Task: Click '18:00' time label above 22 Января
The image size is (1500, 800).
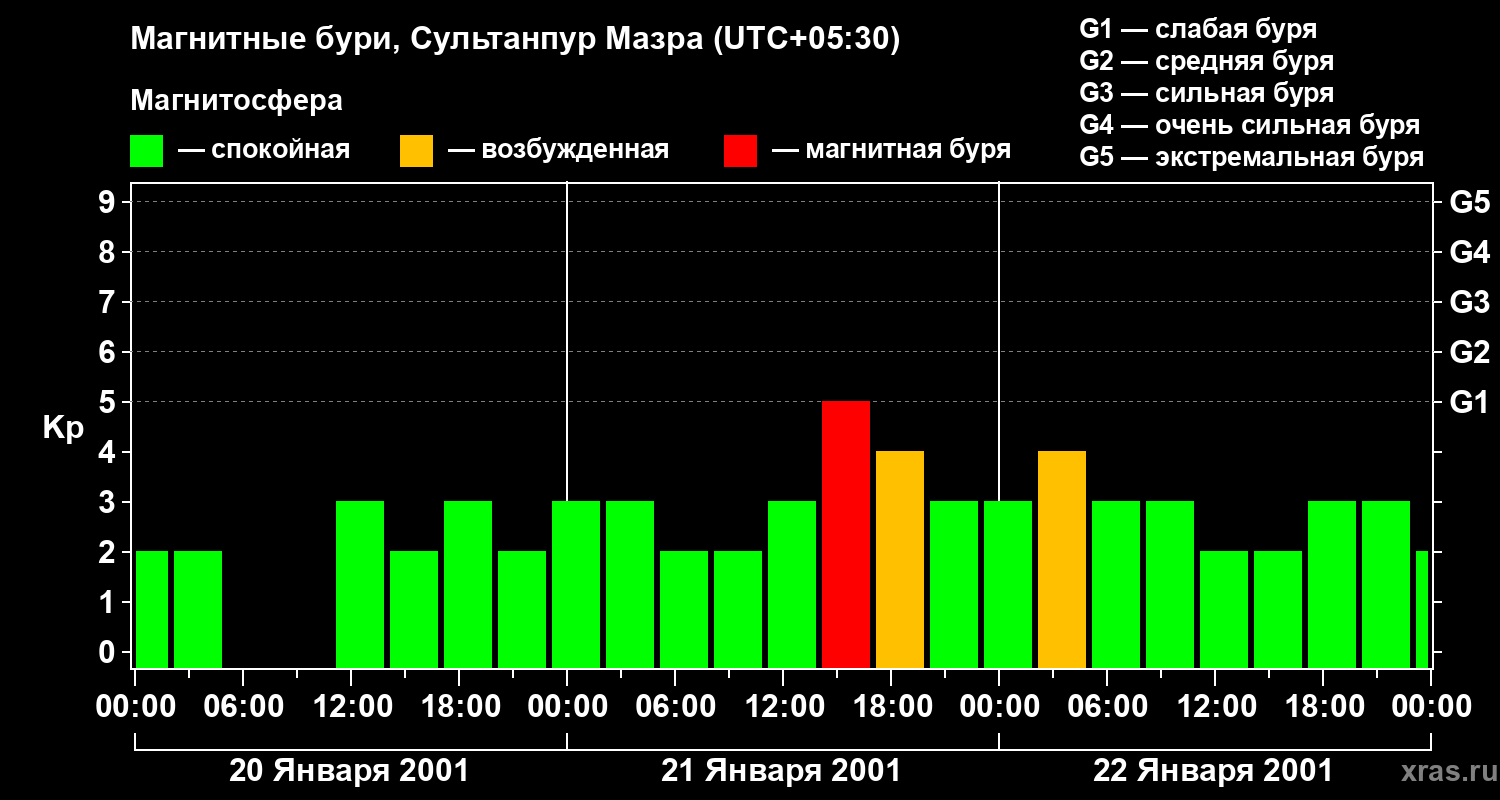Action: coord(1324,707)
